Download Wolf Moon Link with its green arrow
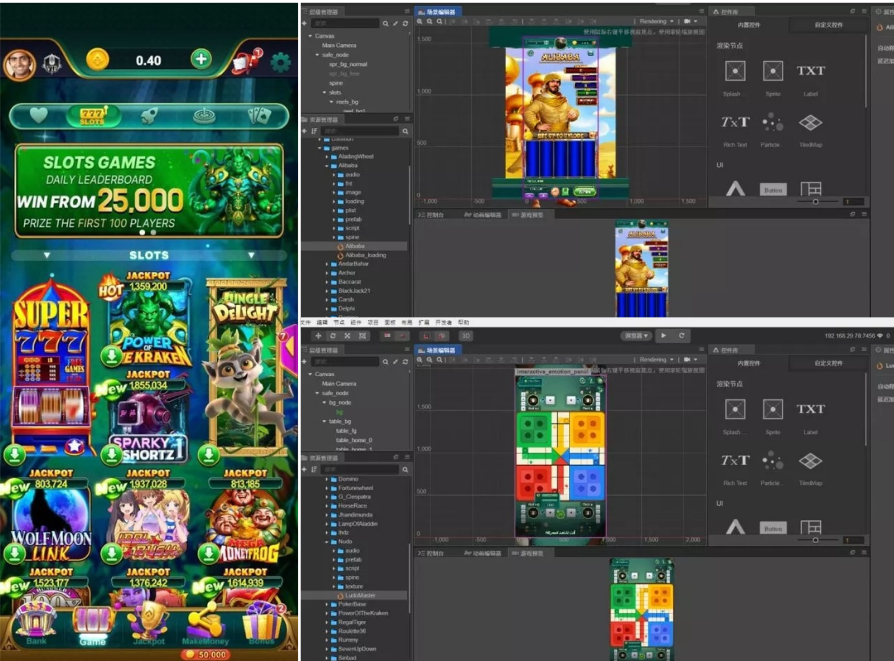This screenshot has width=894, height=661. point(14,553)
